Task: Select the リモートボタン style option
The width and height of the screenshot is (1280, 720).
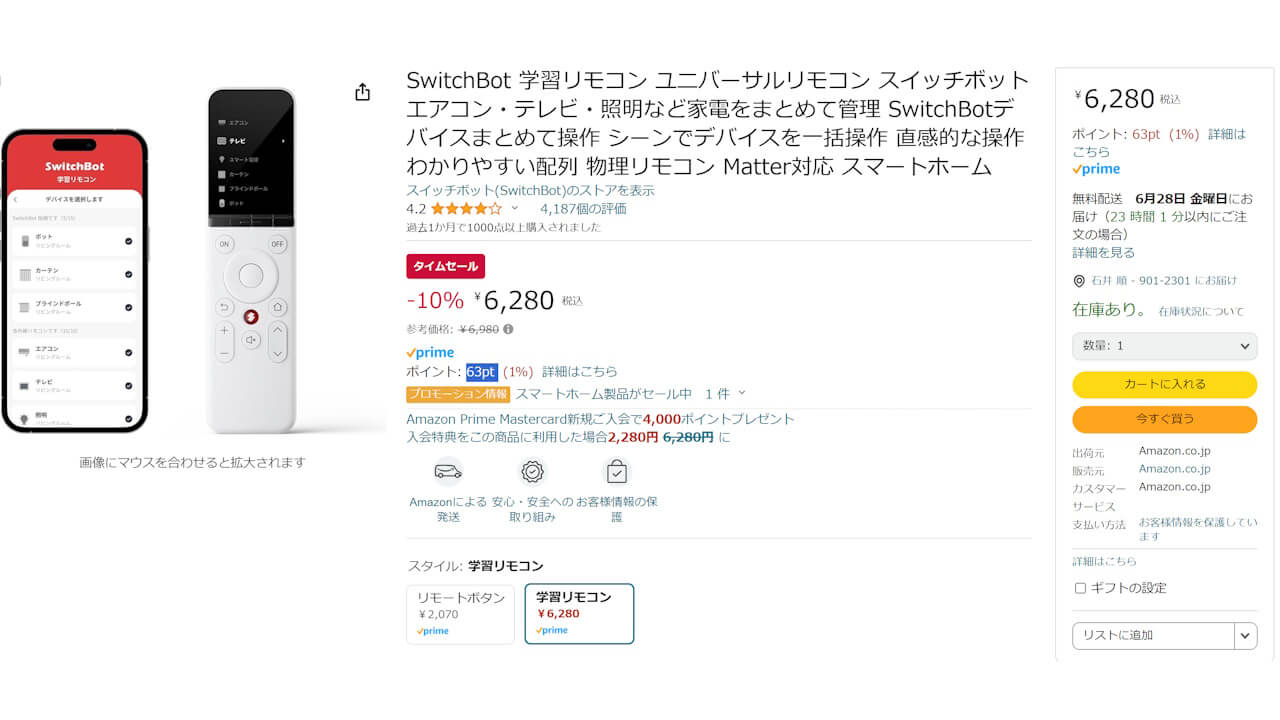Action: tap(460, 614)
